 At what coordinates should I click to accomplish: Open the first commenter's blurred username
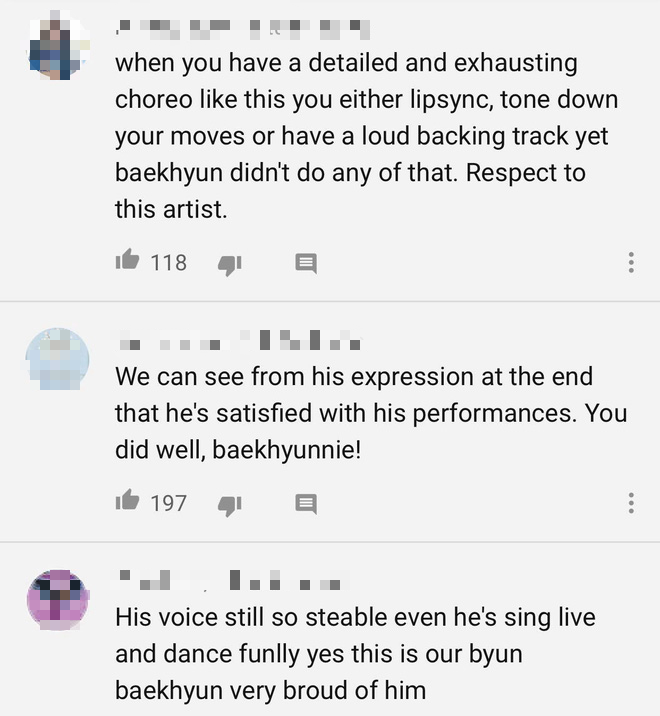(242, 28)
